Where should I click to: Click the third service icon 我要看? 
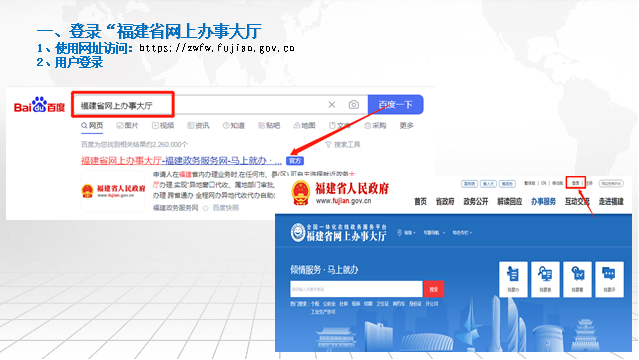point(577,280)
